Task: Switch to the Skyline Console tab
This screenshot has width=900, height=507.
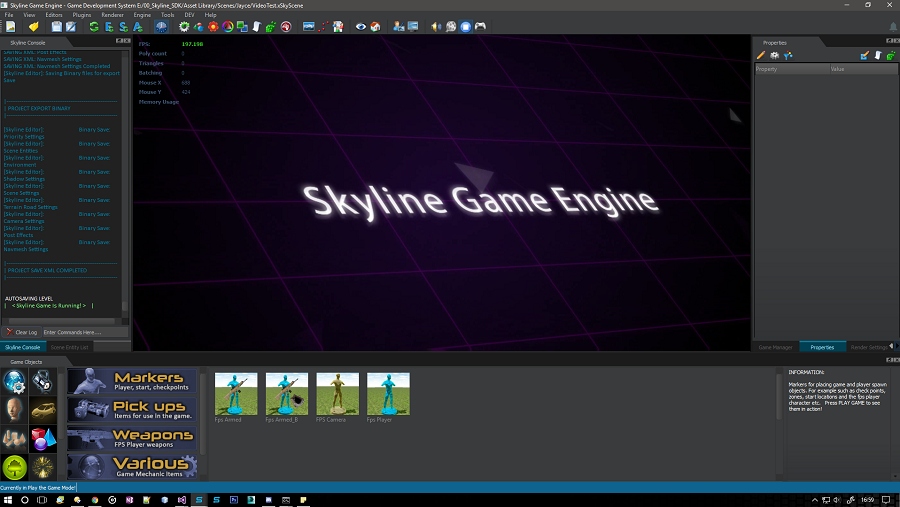Action: pyautogui.click(x=23, y=347)
